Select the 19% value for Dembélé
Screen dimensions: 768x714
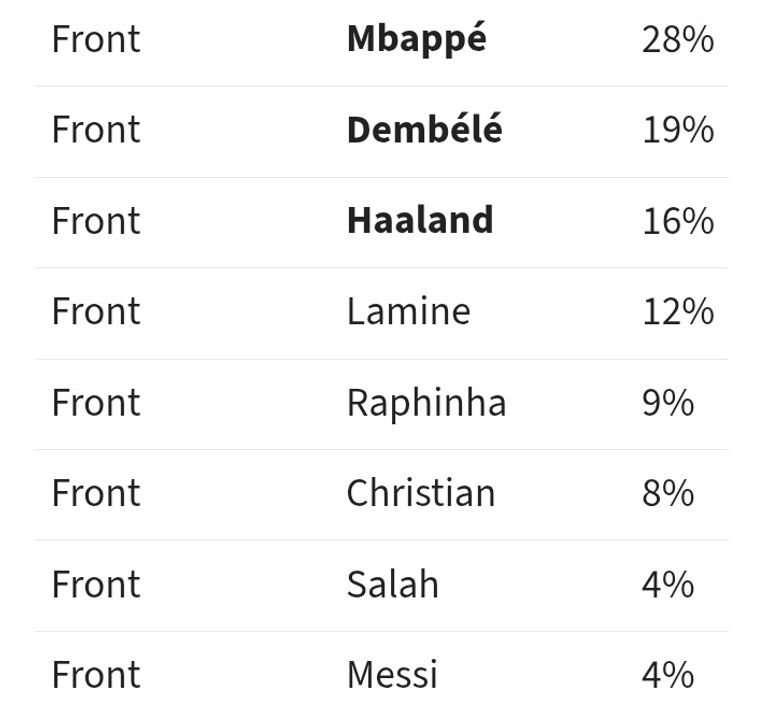[678, 130]
